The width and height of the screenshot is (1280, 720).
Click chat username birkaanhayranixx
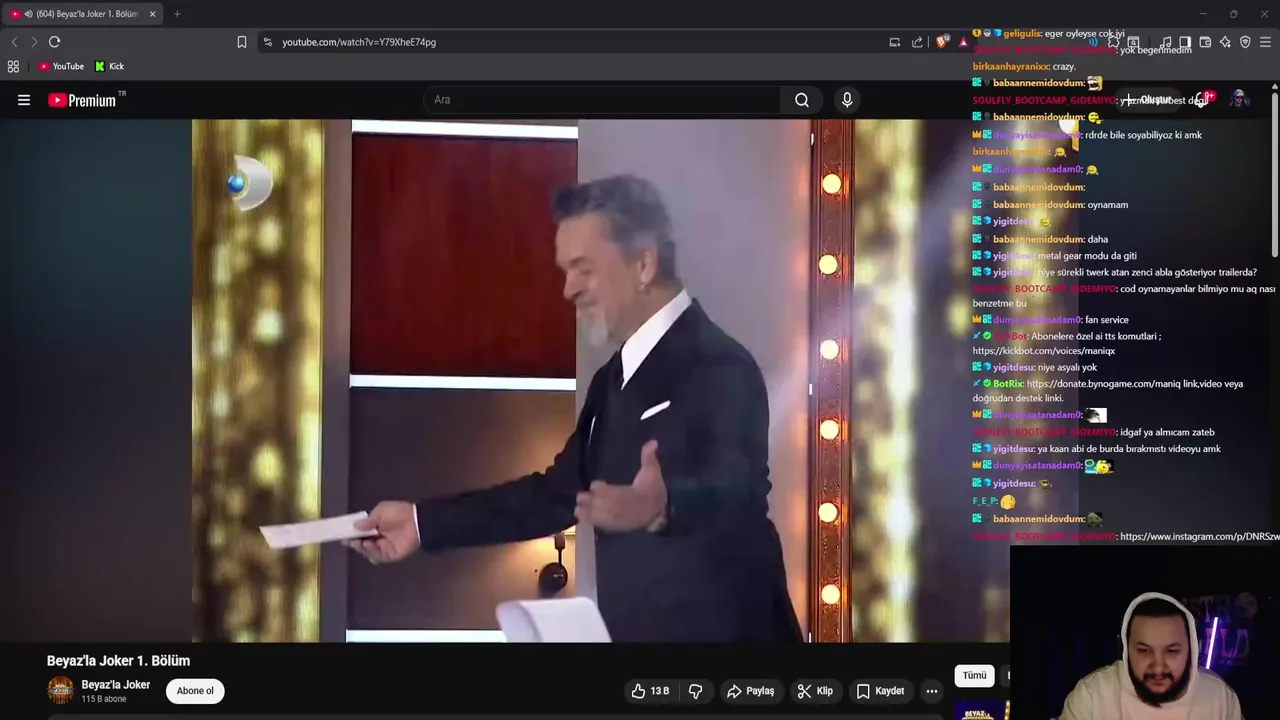(1010, 67)
